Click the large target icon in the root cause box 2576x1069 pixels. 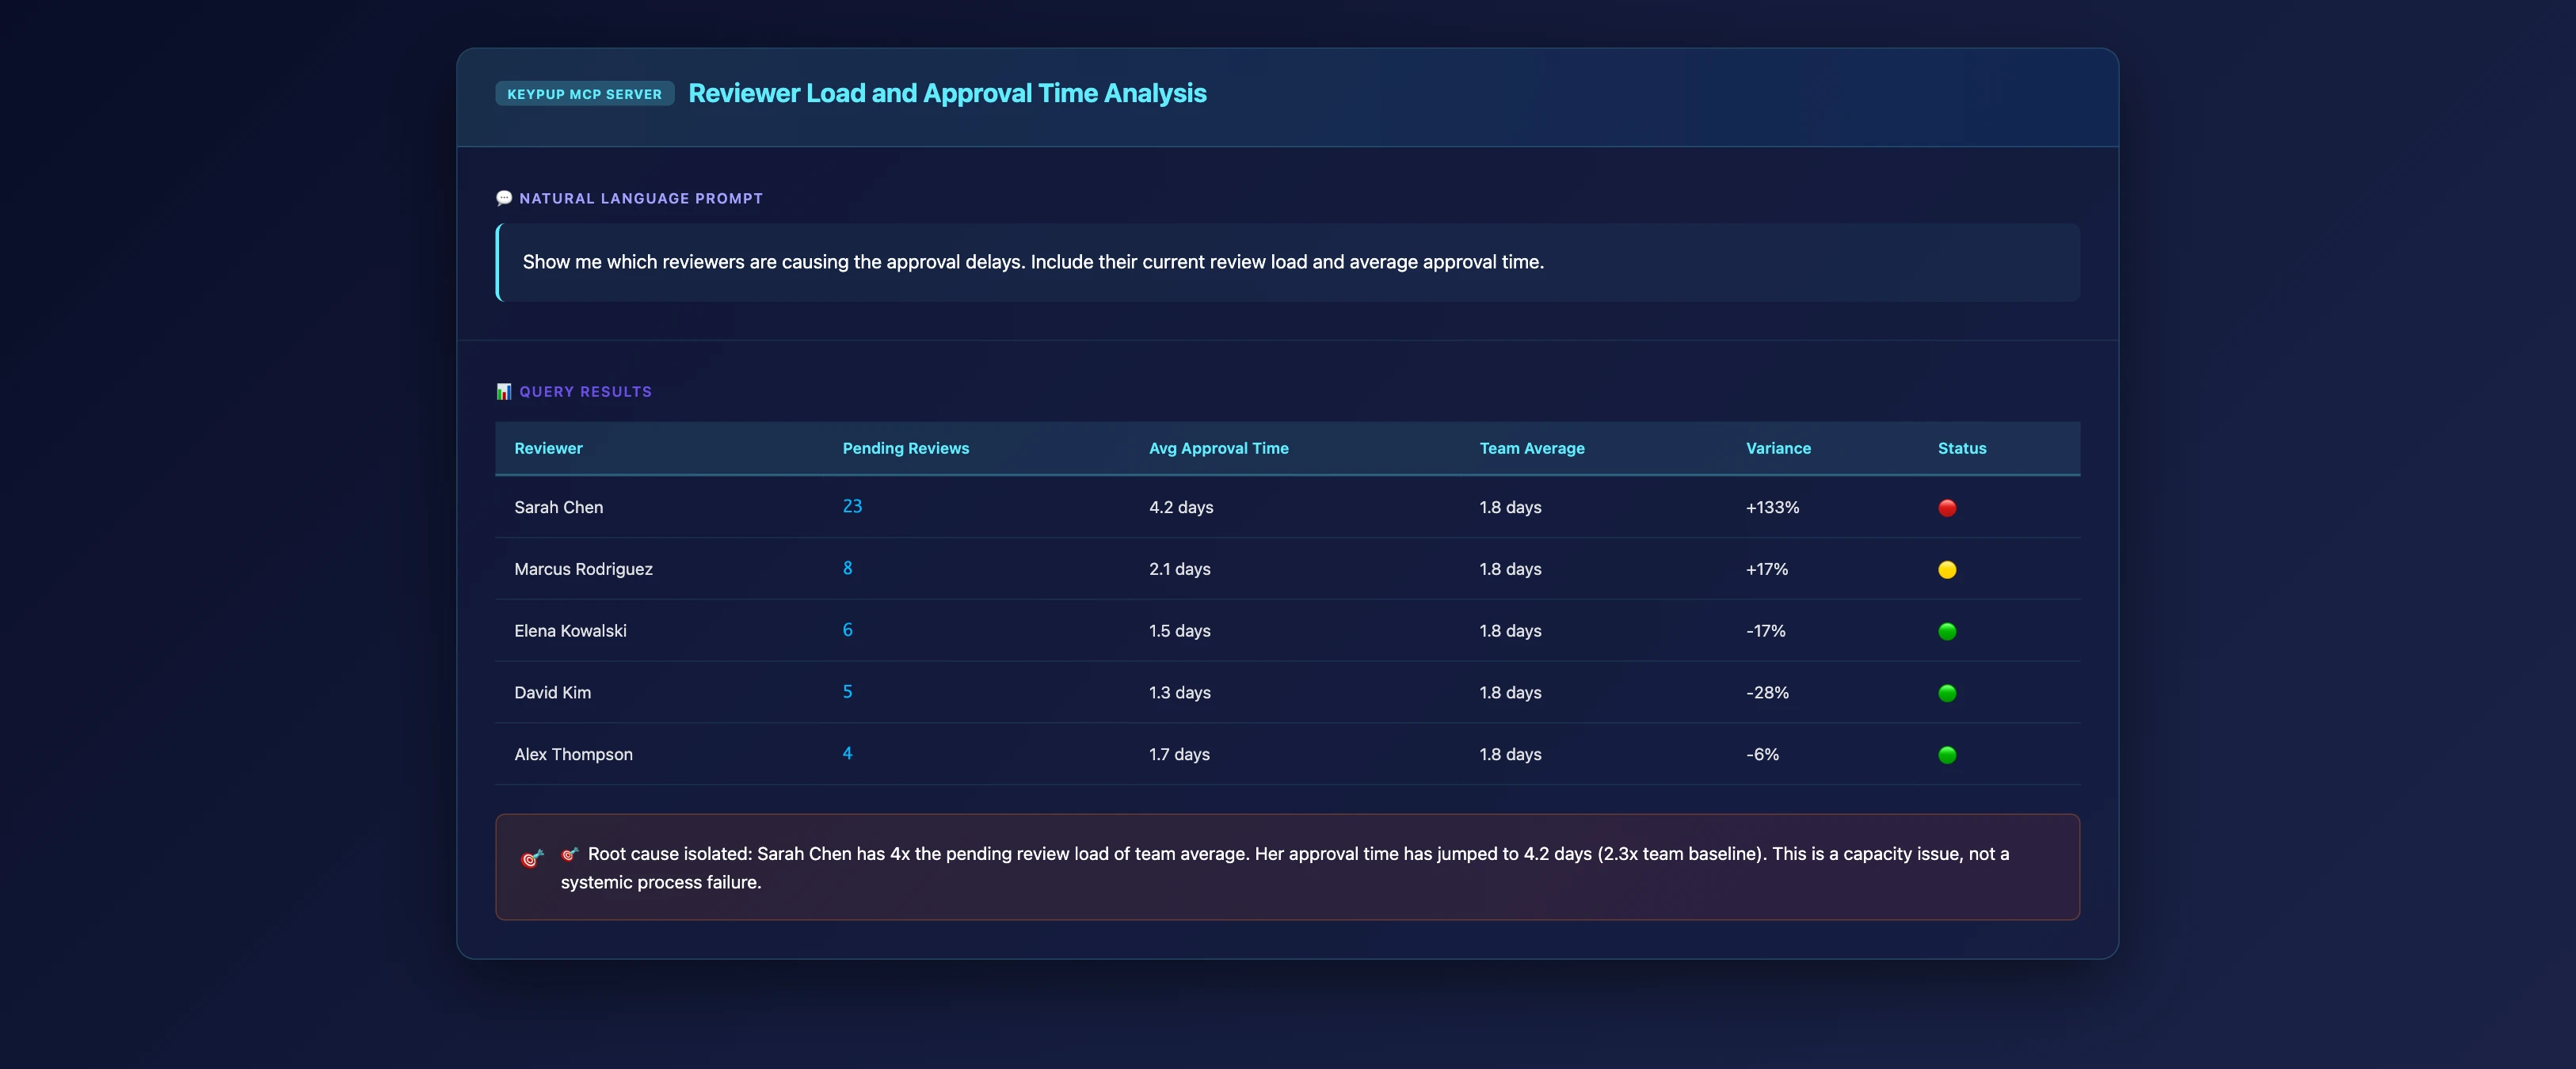coord(532,859)
